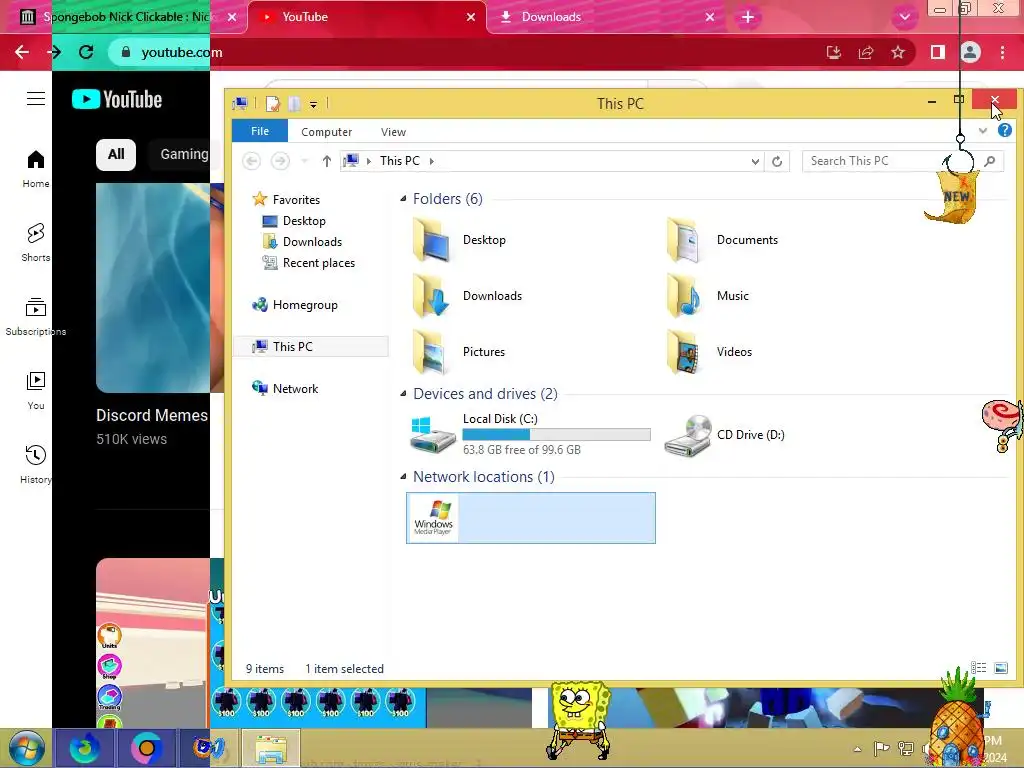1024x768 pixels.
Task: Open Customize Quick Access Toolbar dropdown
Action: point(313,104)
